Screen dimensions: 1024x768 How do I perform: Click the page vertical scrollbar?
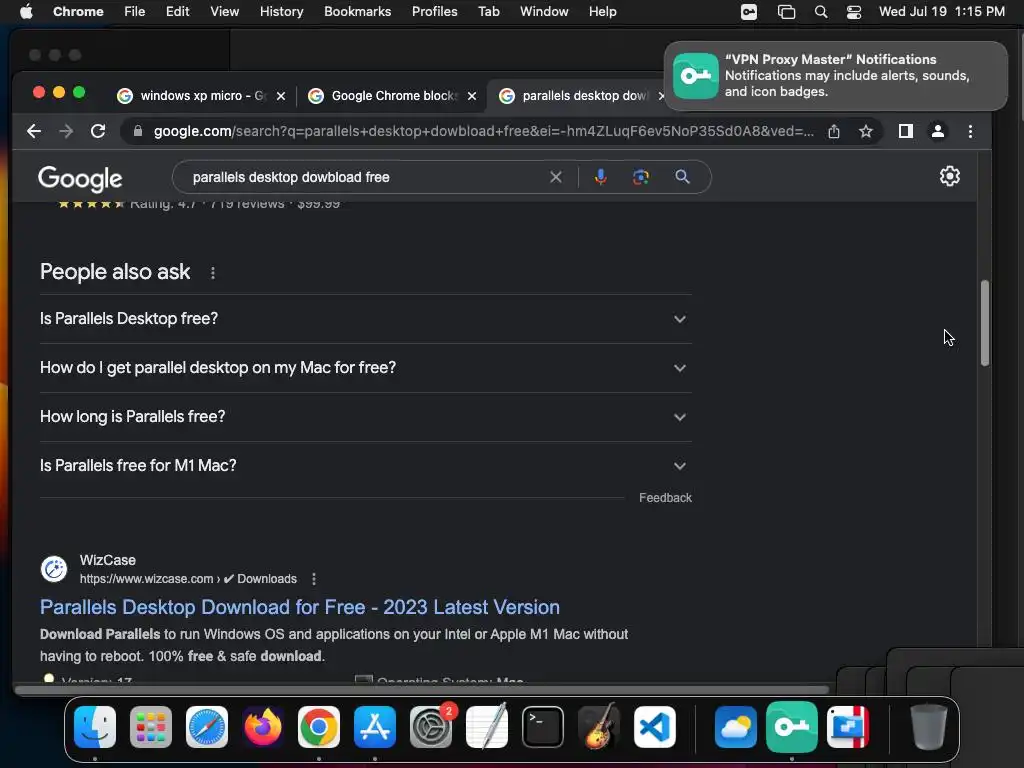coord(985,323)
